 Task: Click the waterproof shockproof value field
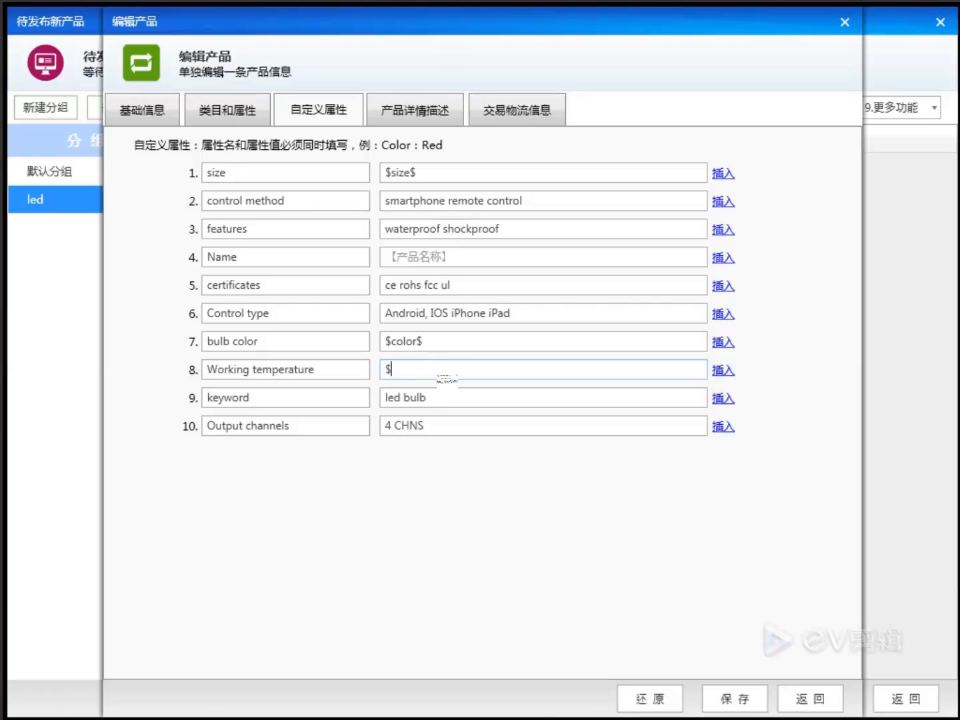click(x=543, y=229)
